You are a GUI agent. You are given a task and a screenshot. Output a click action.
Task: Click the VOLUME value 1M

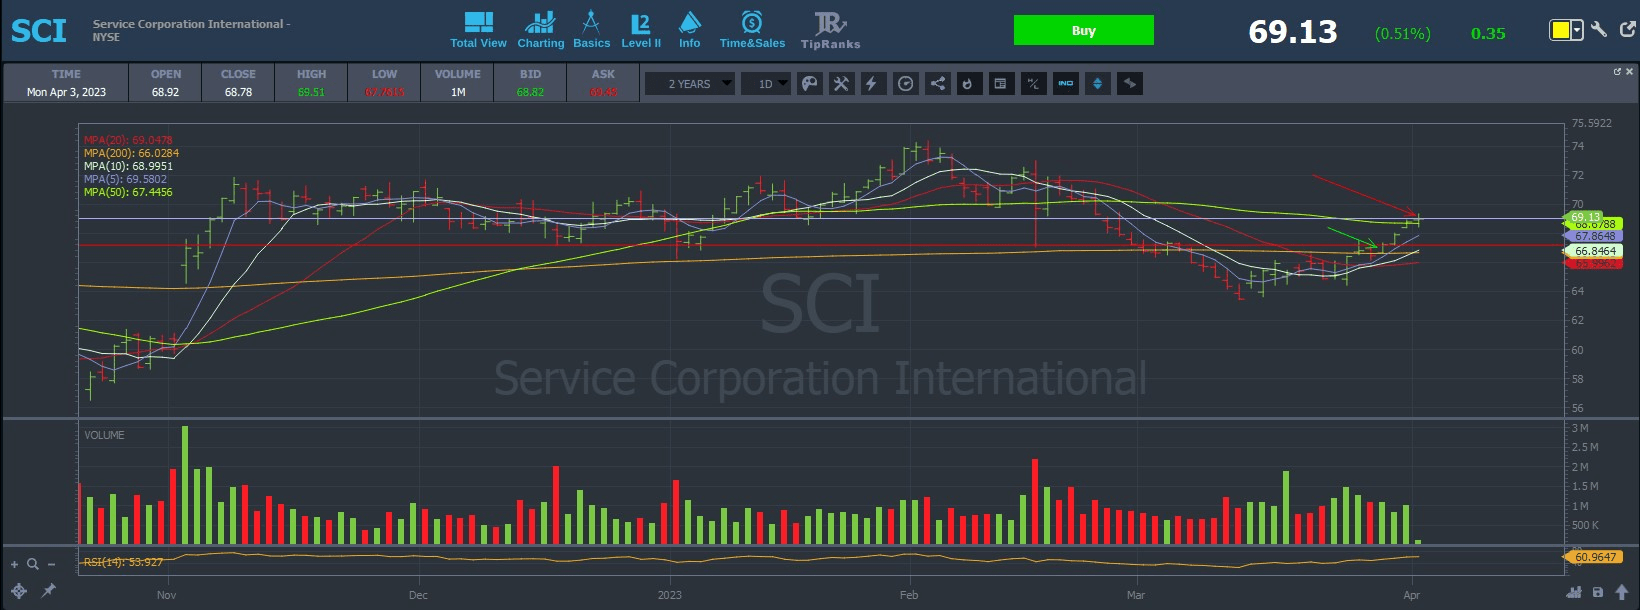tap(458, 92)
